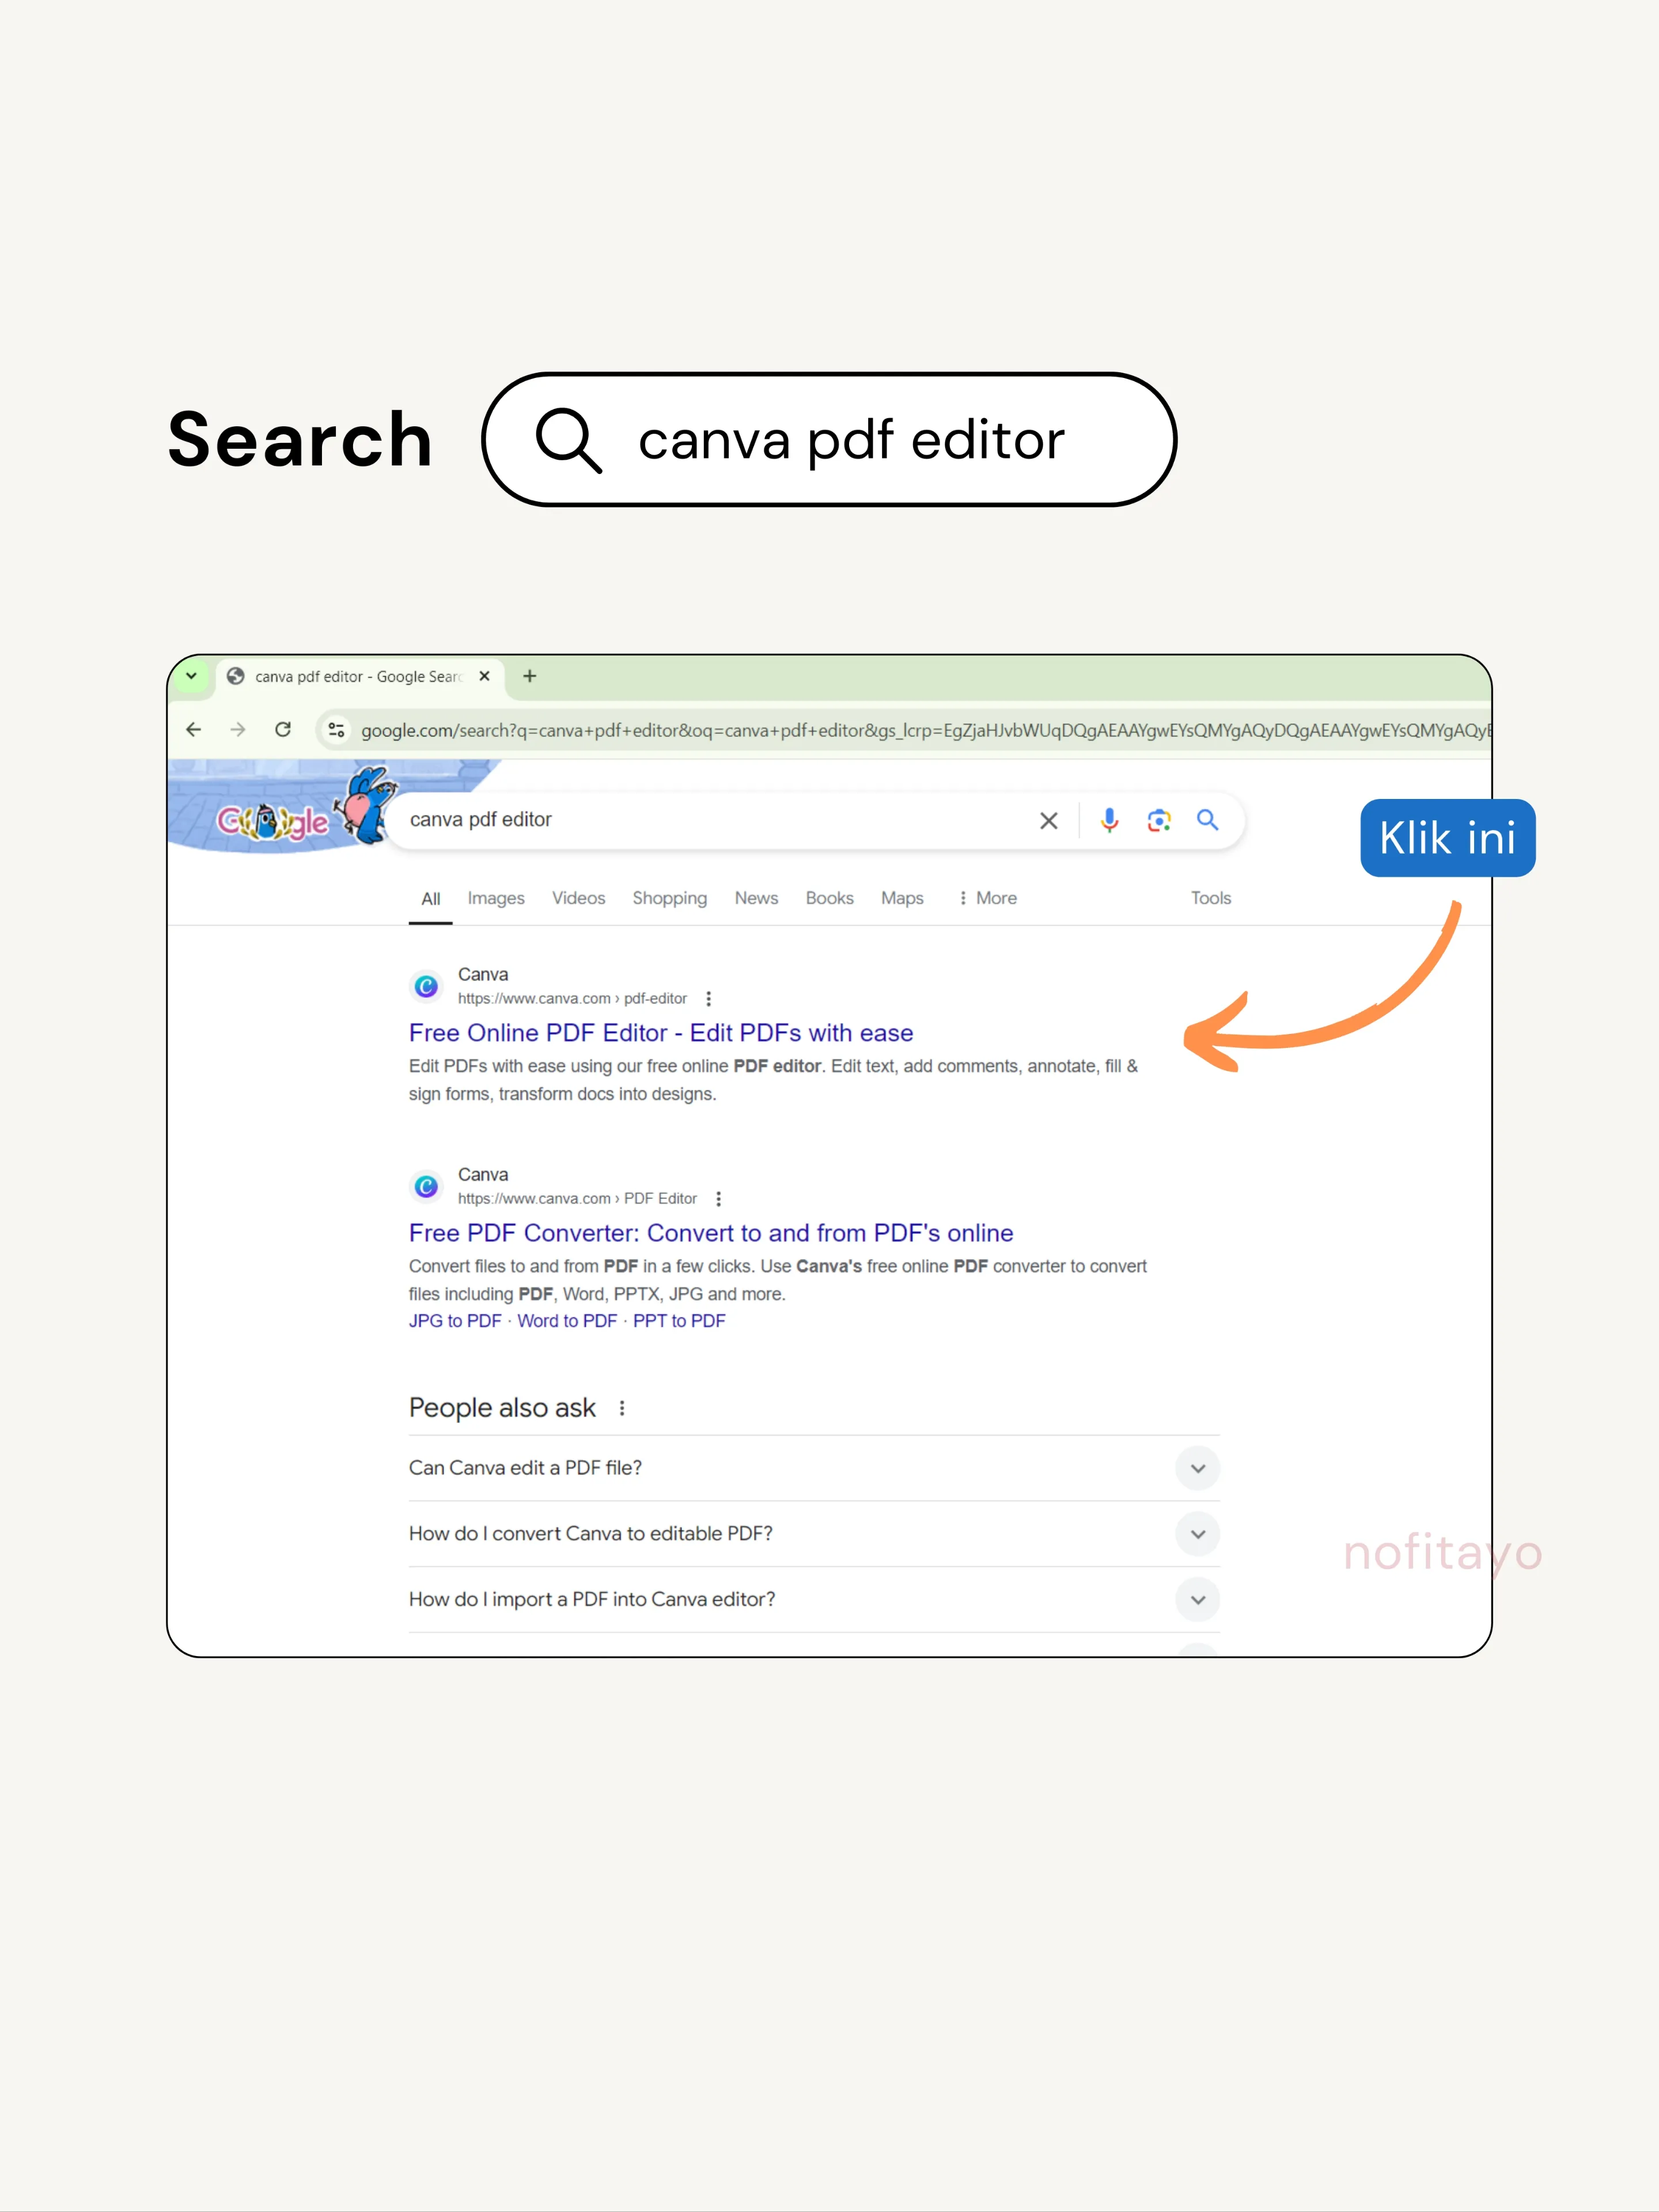The width and height of the screenshot is (1659, 2212).
Task: Expand 'Can Canva edit a PDF file?'
Action: pyautogui.click(x=1197, y=1468)
